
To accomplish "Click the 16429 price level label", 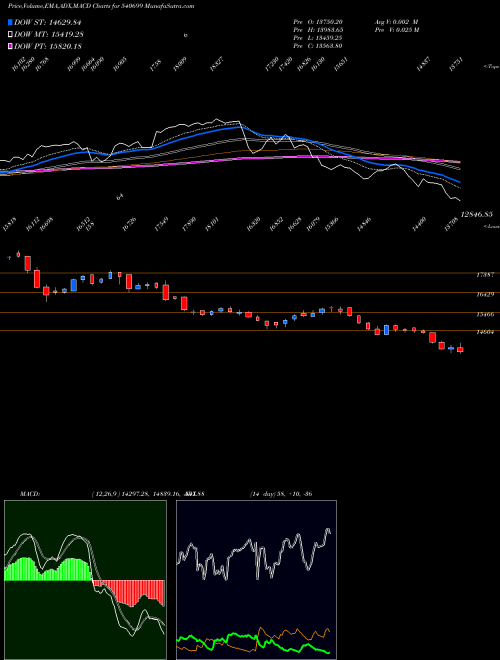I will point(485,295).
